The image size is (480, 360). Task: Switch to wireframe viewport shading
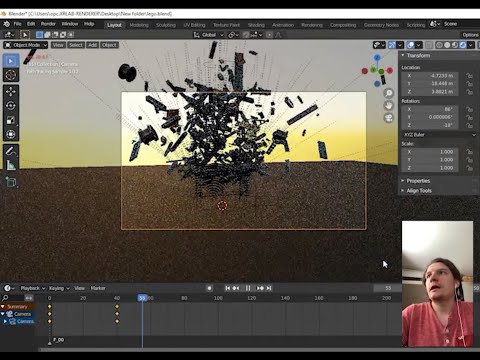[440, 45]
